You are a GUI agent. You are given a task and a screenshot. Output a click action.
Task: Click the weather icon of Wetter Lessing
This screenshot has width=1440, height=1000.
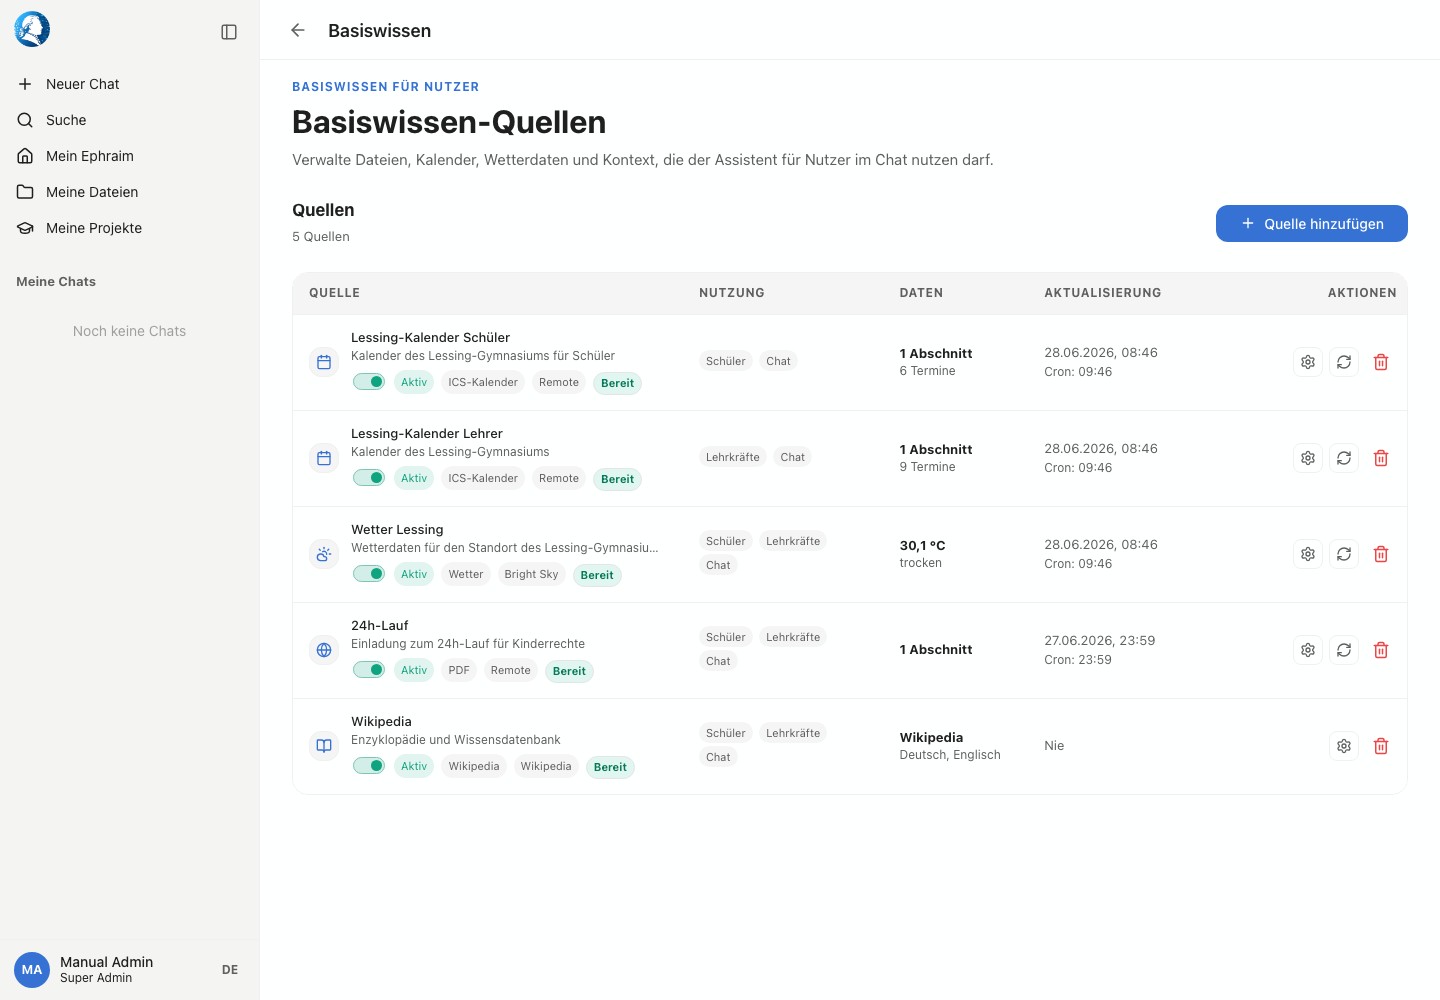[x=324, y=554]
